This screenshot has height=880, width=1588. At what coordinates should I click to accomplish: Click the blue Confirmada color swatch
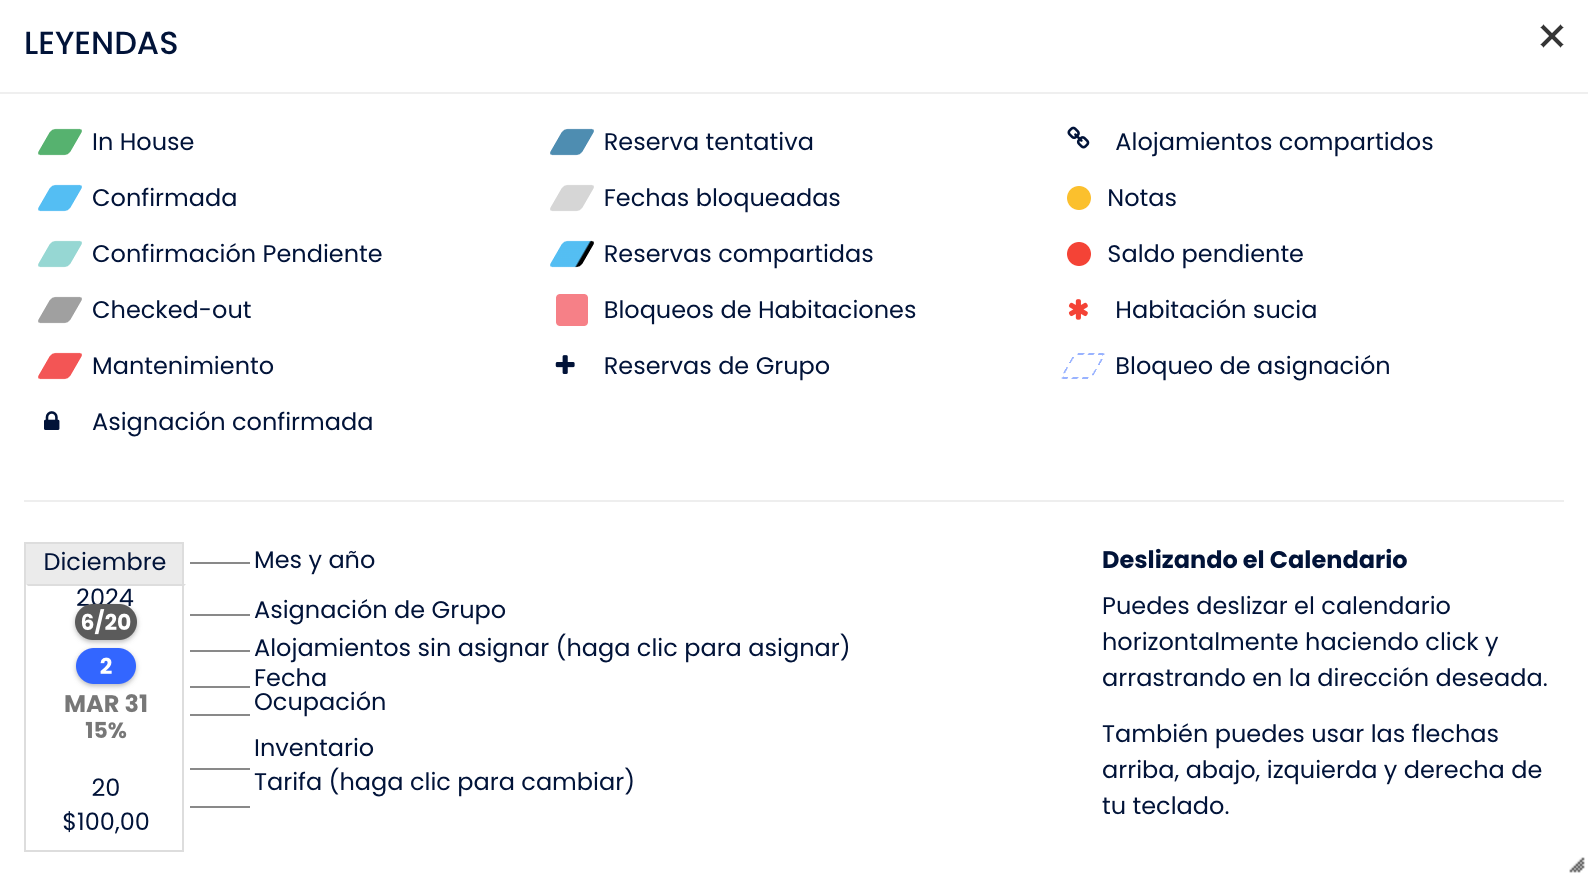(60, 198)
